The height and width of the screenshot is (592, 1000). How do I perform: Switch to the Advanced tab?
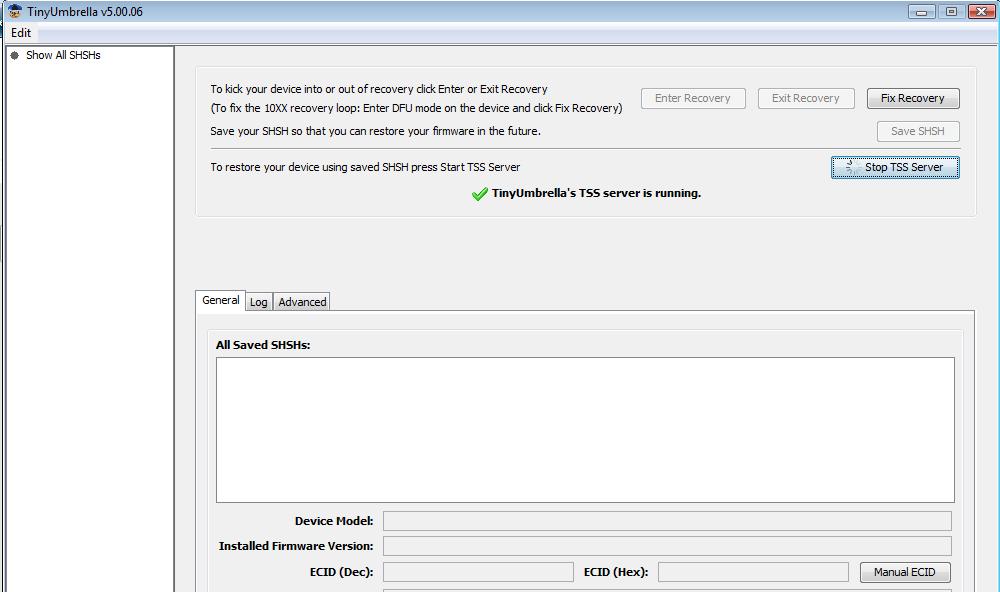pos(302,302)
